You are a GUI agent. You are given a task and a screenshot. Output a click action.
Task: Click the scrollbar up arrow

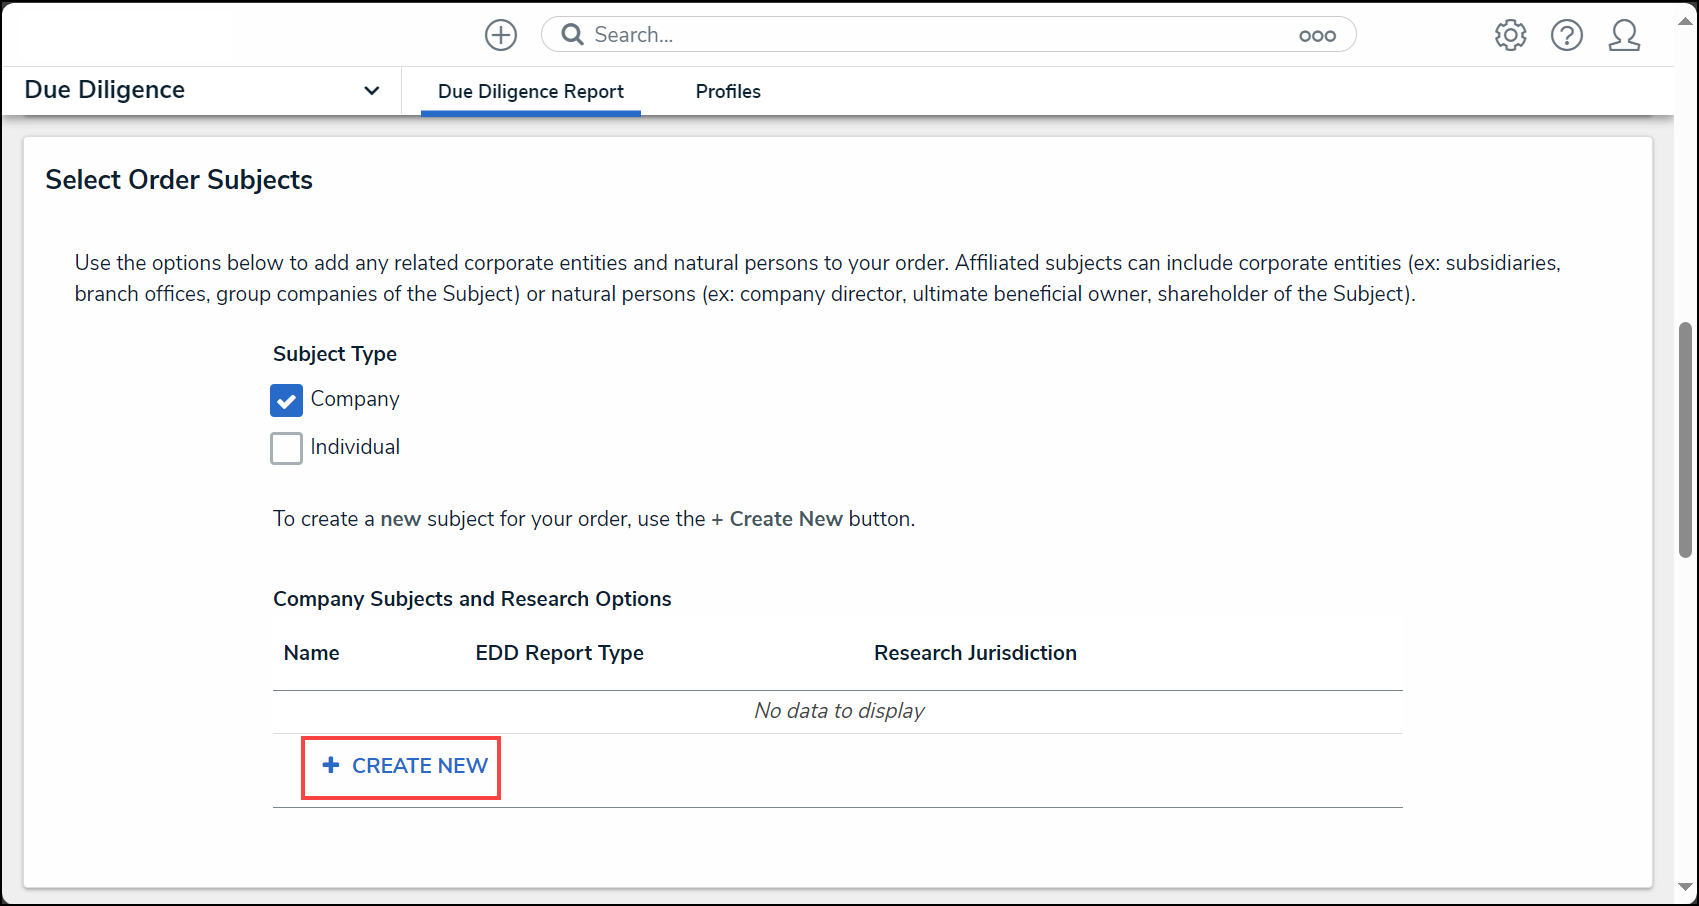1686,18
